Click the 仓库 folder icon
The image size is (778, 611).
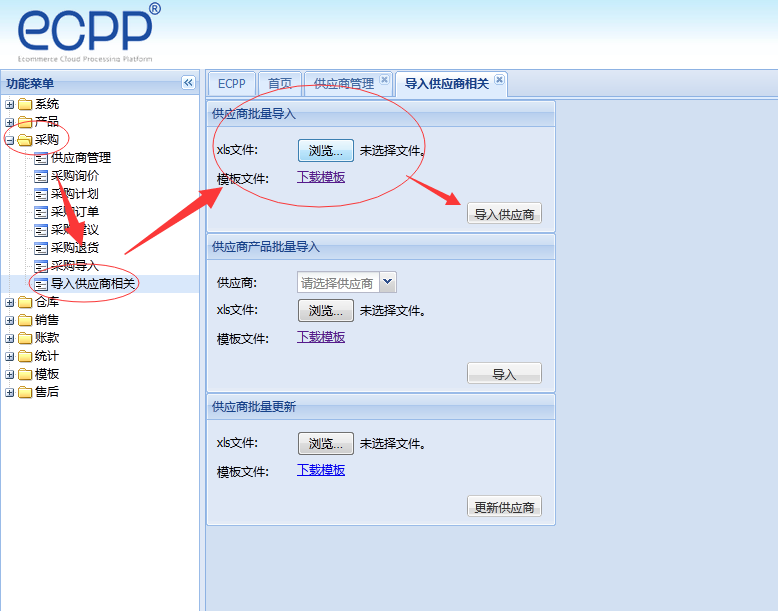(25, 302)
